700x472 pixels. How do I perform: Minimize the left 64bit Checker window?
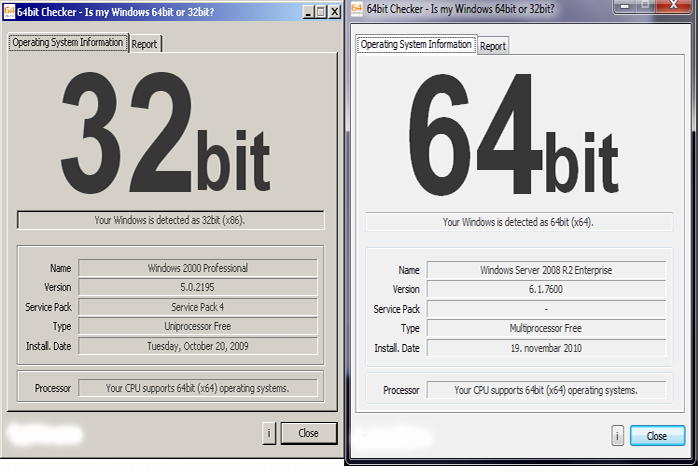[308, 12]
